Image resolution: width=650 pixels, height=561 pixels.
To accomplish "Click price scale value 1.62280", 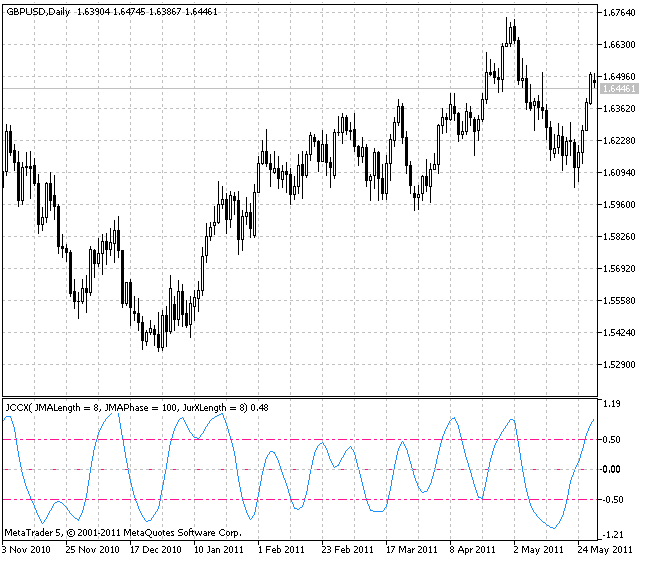I will point(619,141).
